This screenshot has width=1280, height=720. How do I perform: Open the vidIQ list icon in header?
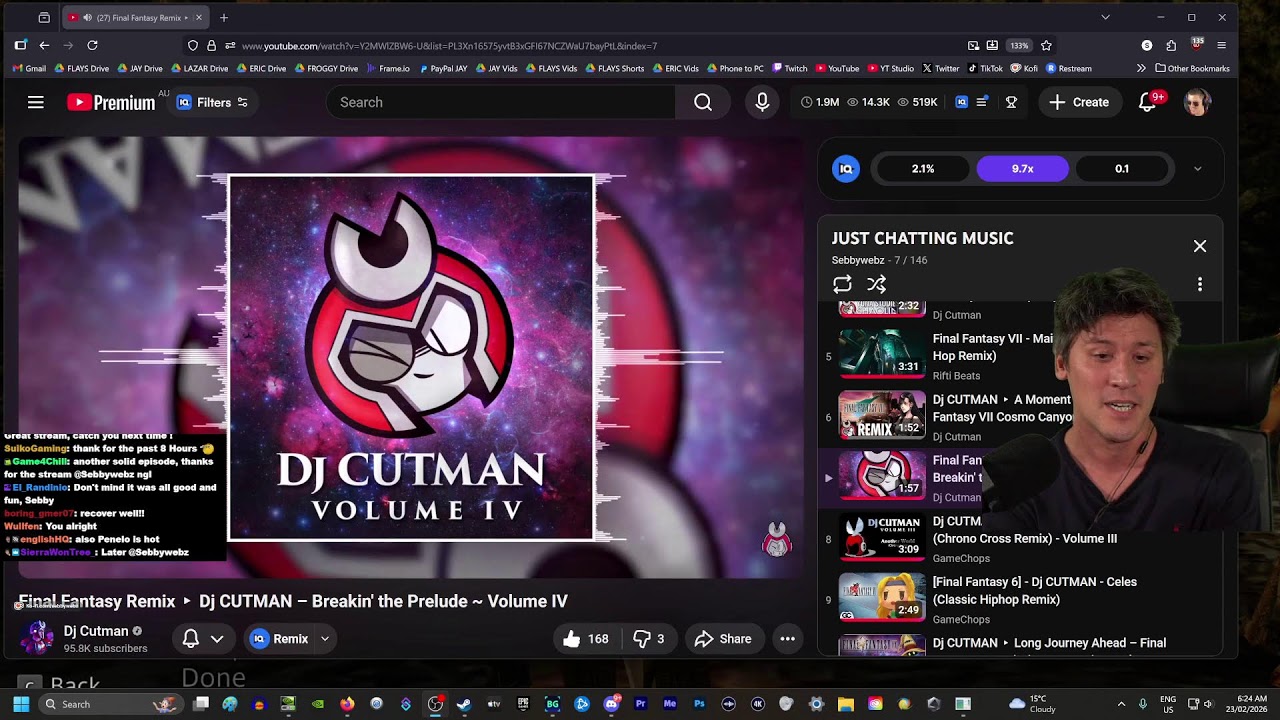coord(982,102)
